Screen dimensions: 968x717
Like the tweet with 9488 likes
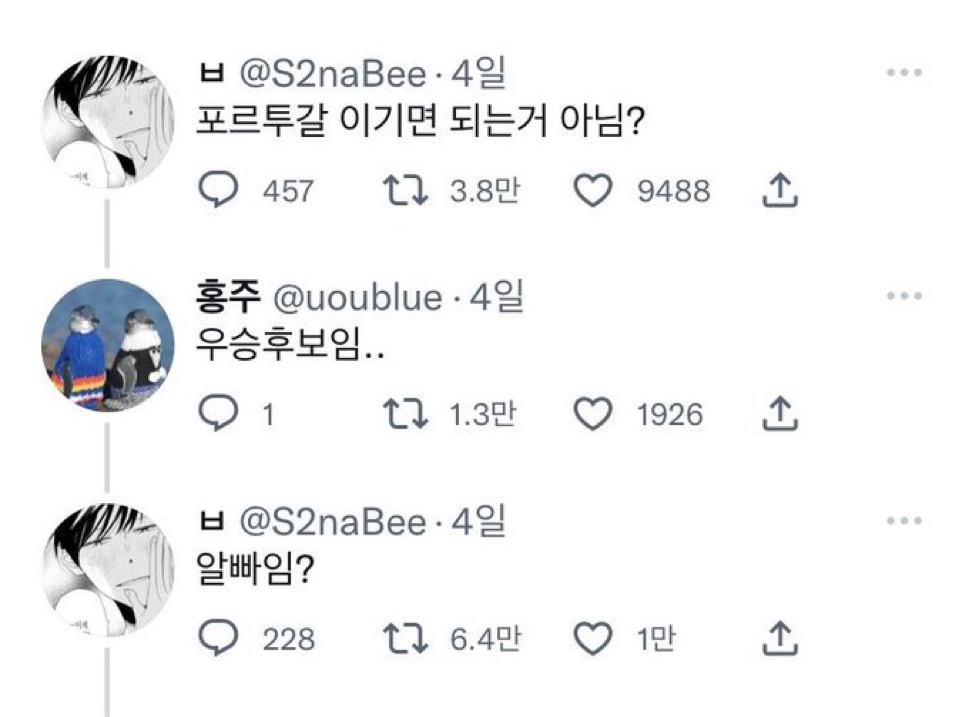596,190
